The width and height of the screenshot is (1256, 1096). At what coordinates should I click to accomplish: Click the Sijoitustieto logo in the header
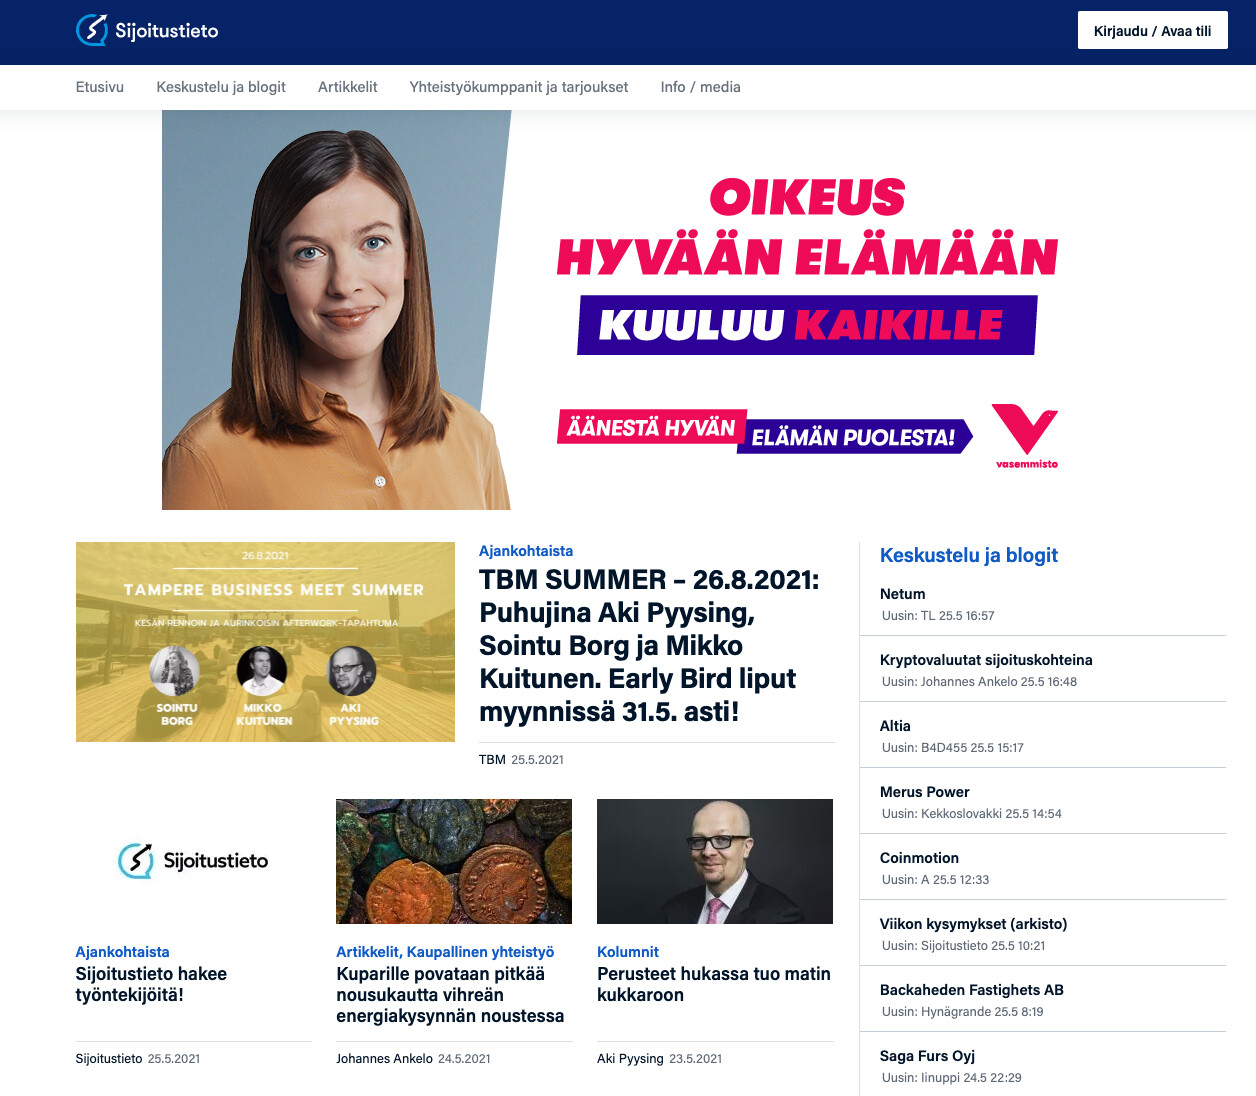(147, 30)
